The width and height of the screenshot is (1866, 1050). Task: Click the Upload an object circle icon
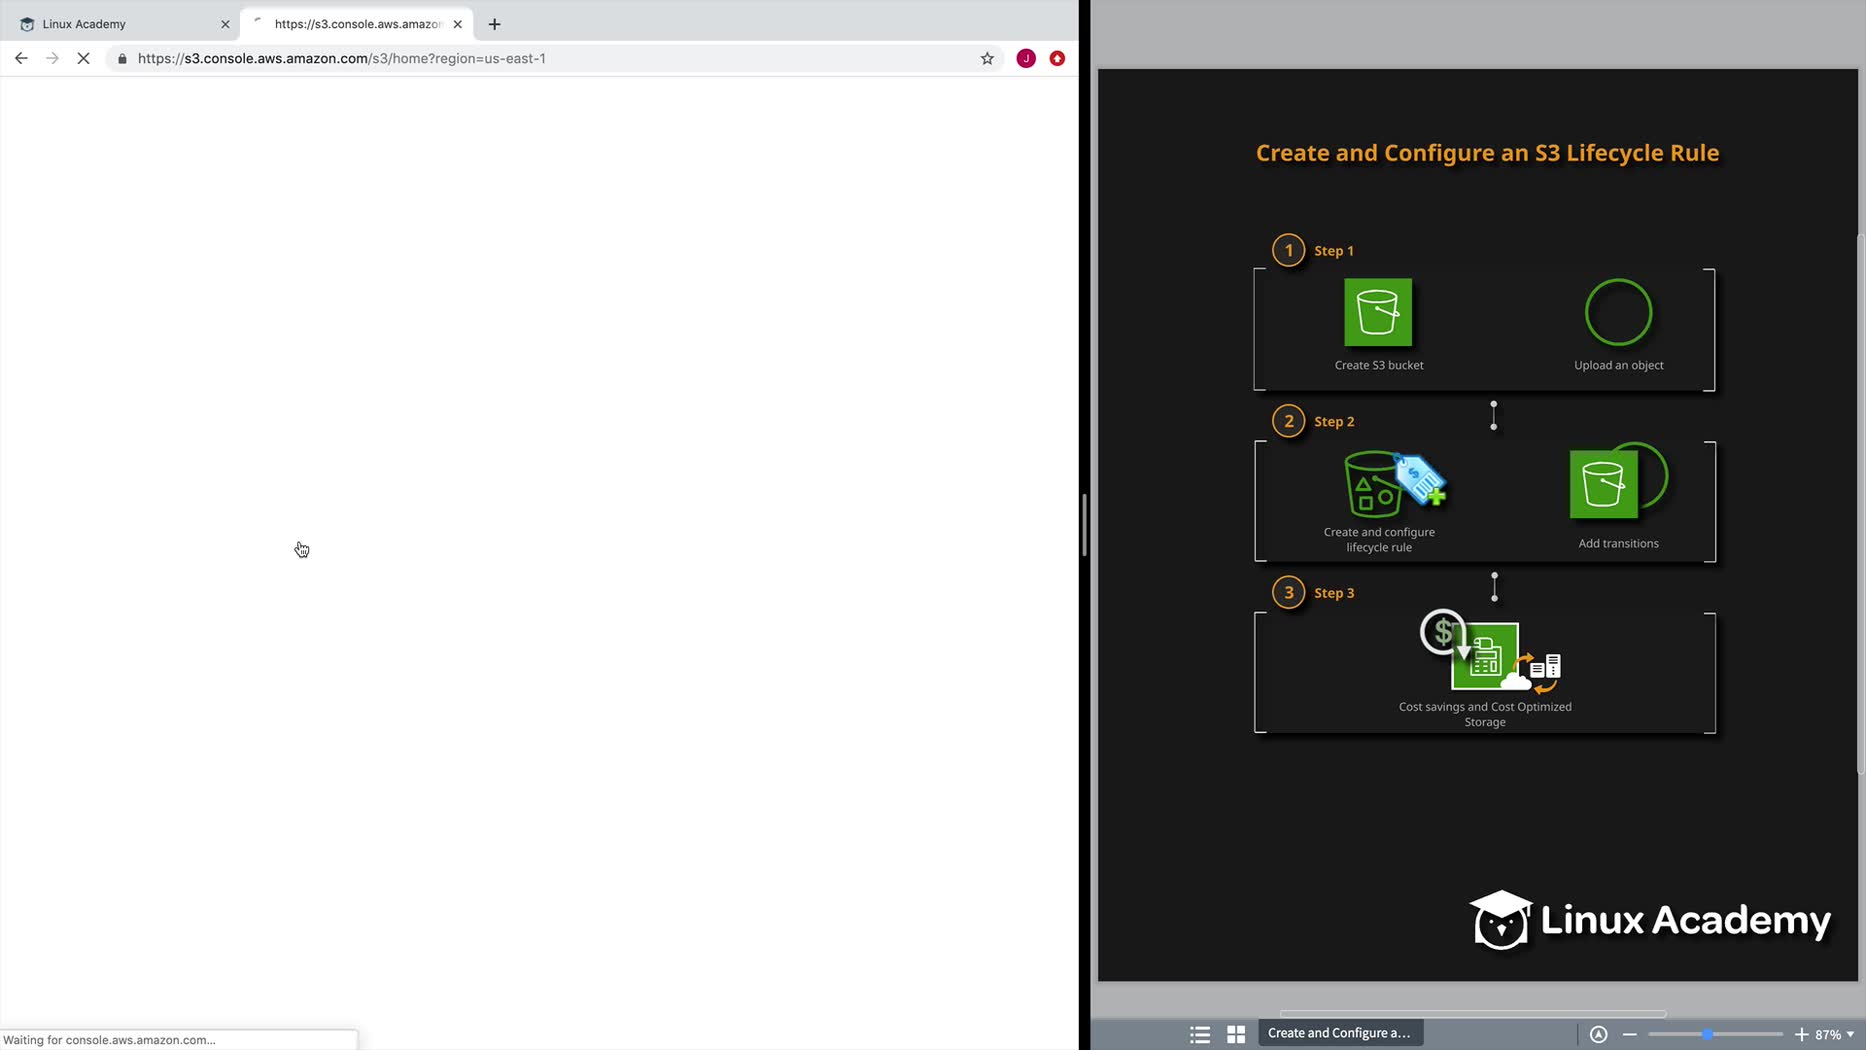[1618, 313]
